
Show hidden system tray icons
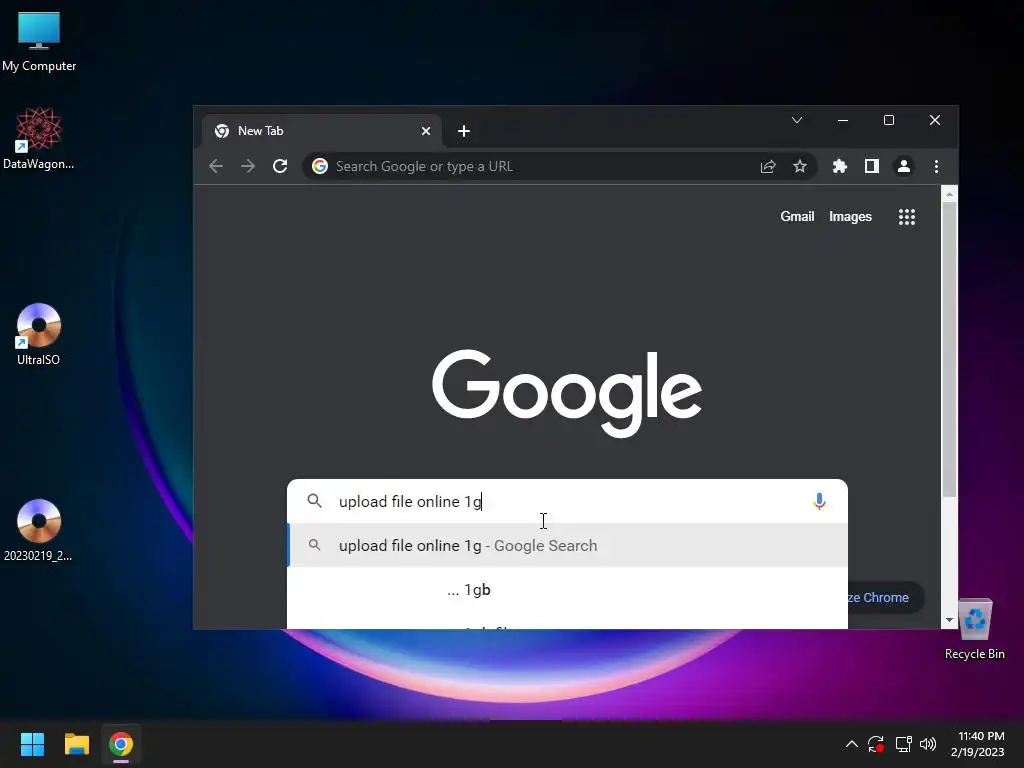(x=852, y=744)
